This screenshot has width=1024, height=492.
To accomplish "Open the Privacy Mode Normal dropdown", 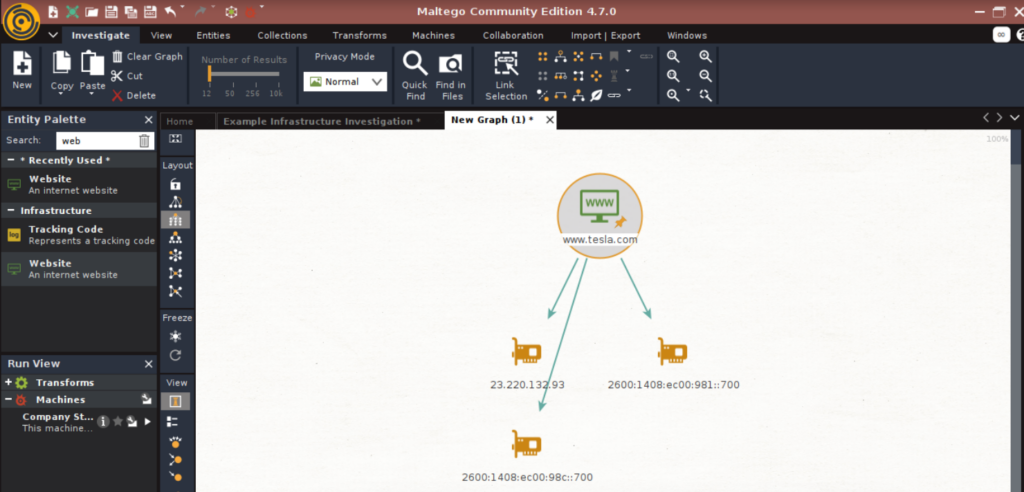I will pyautogui.click(x=345, y=82).
